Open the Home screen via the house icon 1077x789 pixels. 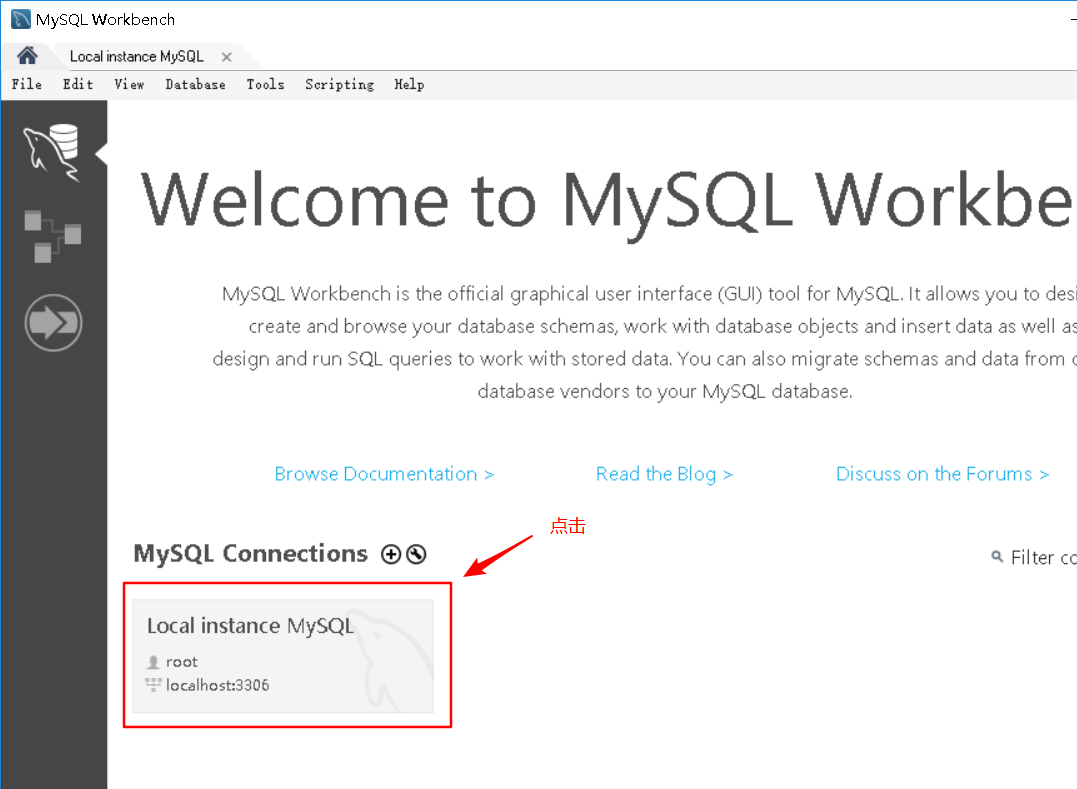pyautogui.click(x=29, y=56)
